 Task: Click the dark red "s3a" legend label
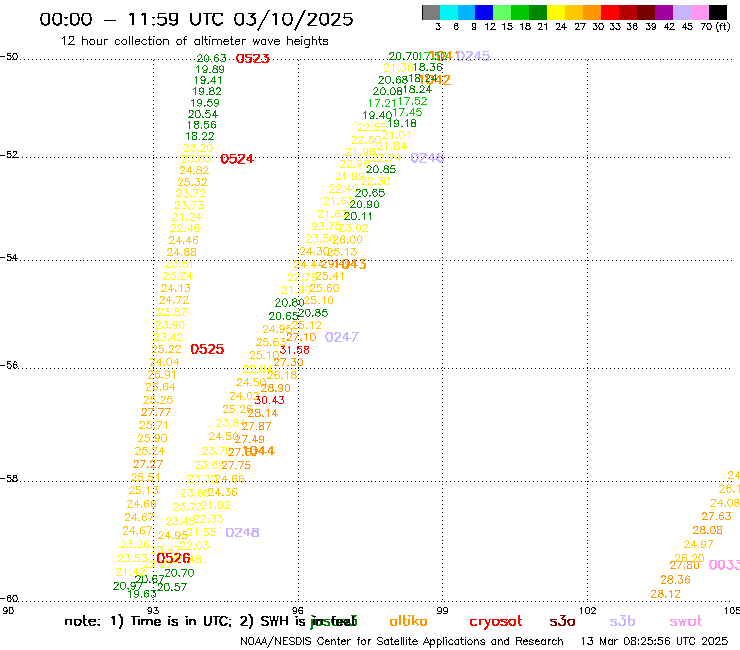coord(562,621)
